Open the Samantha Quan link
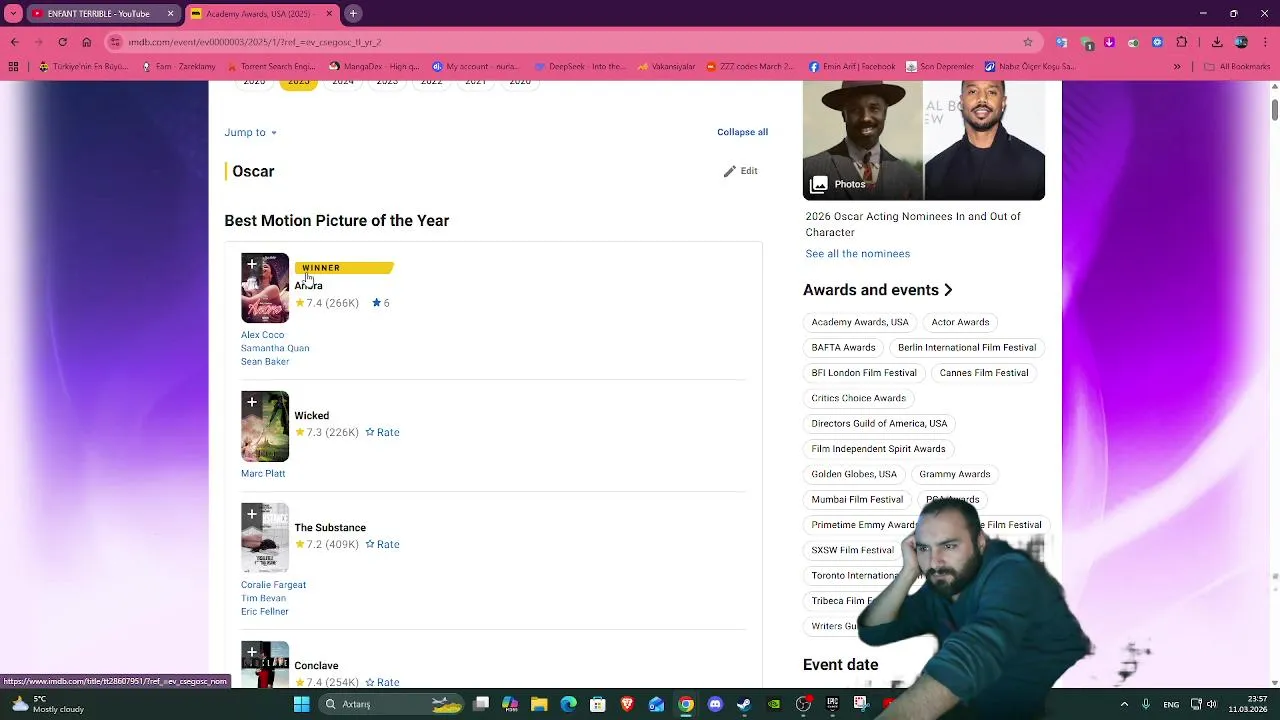Viewport: 1280px width, 720px height. pyautogui.click(x=275, y=348)
